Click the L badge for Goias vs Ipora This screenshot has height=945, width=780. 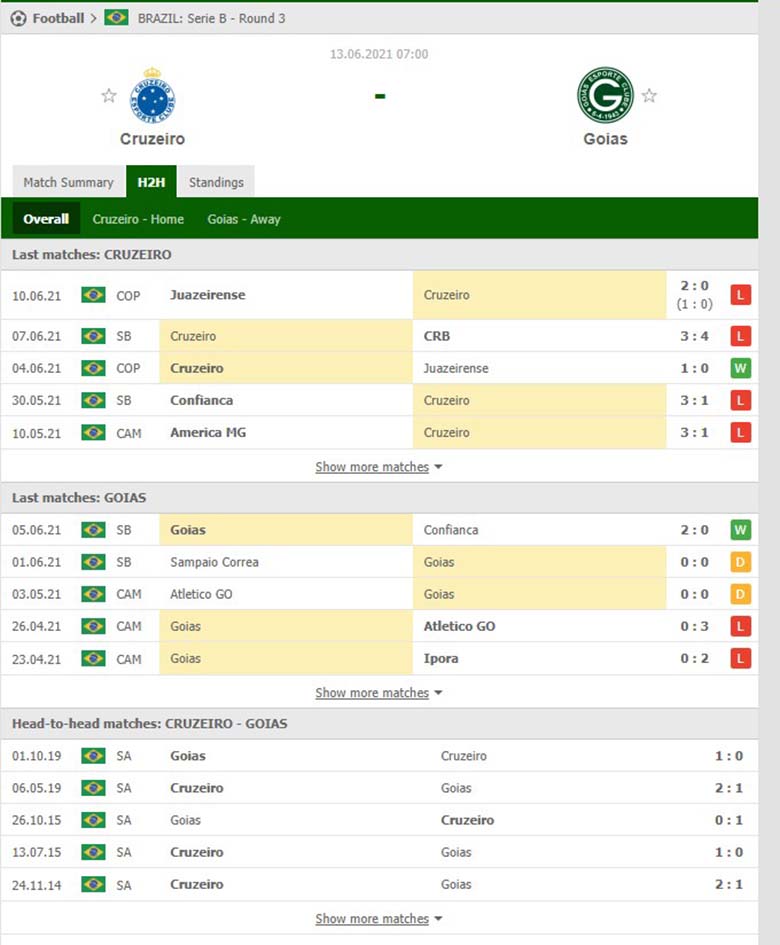tap(740, 659)
